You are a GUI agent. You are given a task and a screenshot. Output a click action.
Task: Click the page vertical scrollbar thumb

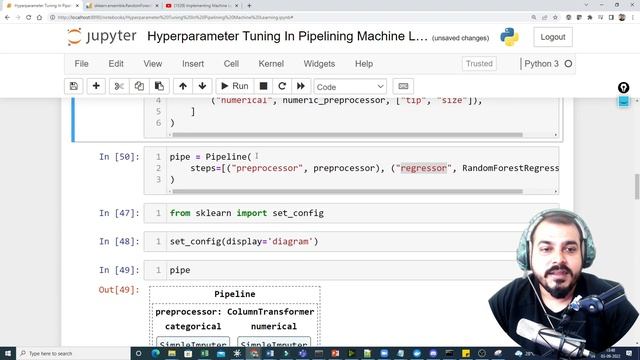pos(637,186)
